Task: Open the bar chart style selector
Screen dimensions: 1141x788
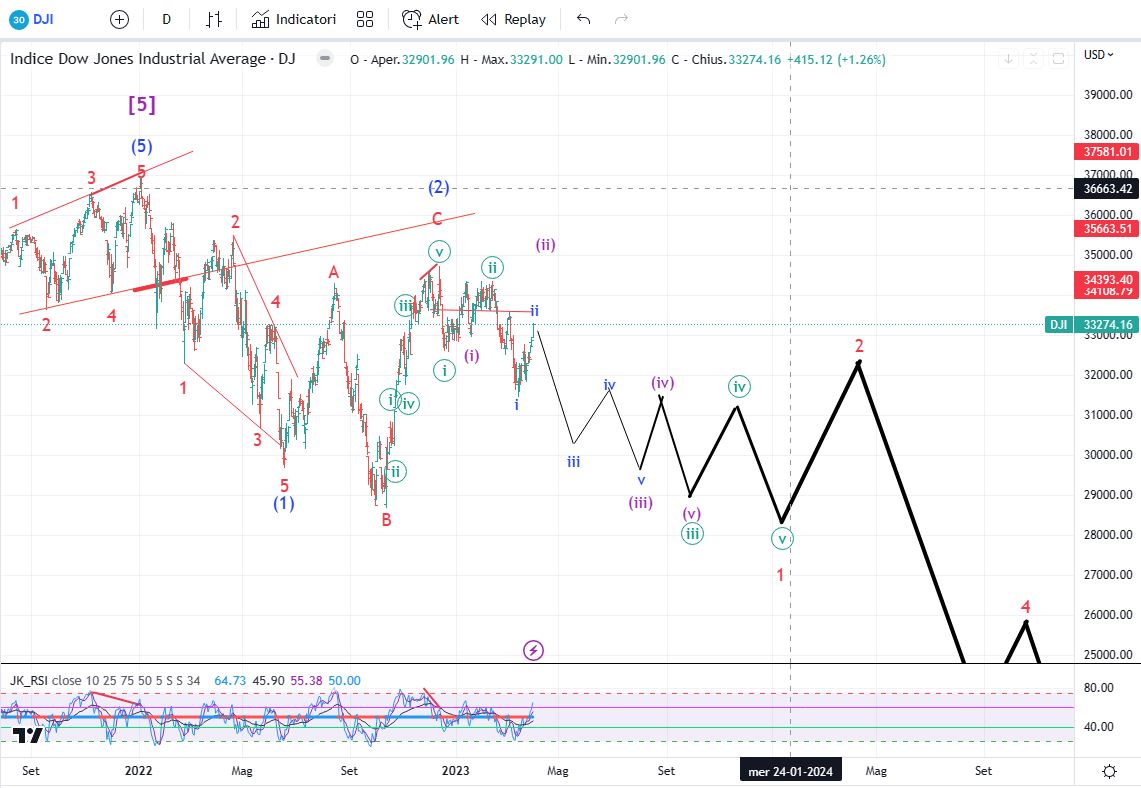Action: click(x=213, y=20)
